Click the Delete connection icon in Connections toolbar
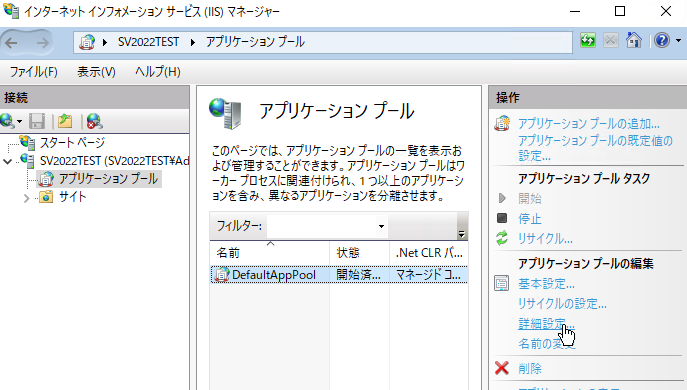The width and height of the screenshot is (687, 390). point(94,121)
